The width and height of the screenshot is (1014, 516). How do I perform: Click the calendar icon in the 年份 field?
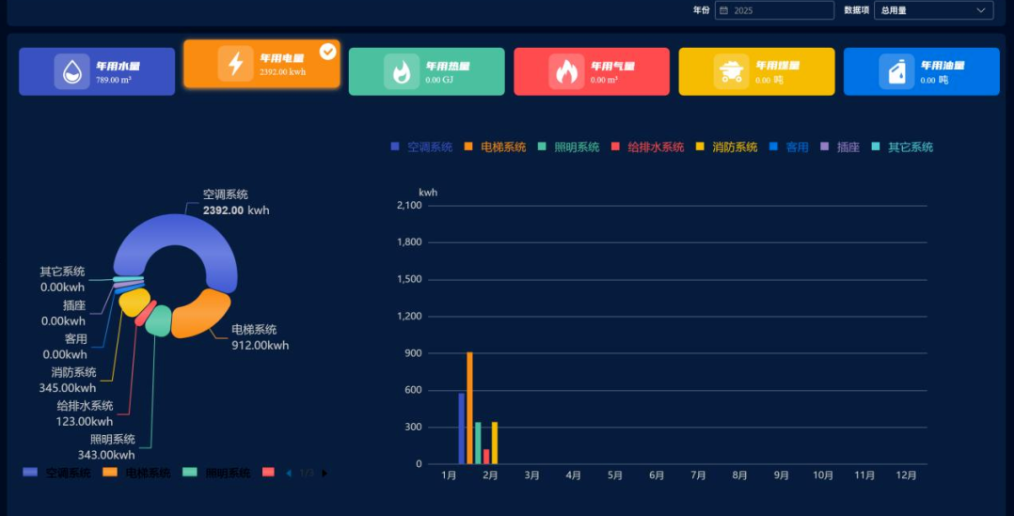[x=724, y=10]
